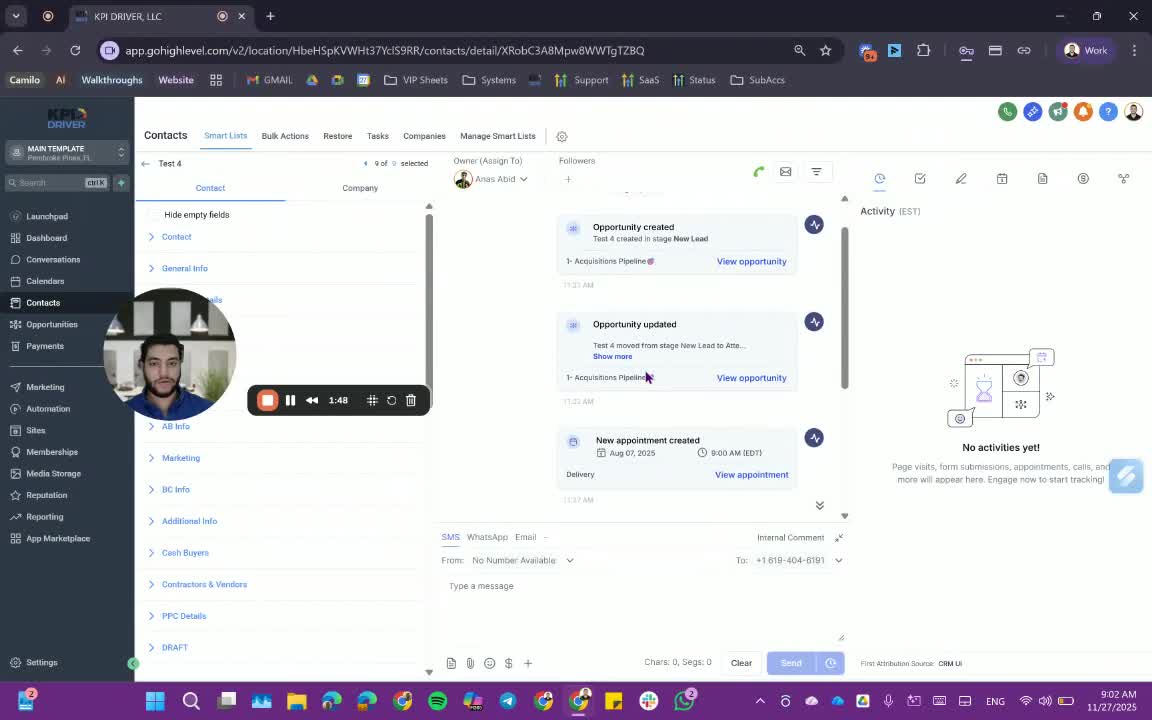Click View opportunity in Opportunity updated card
Image resolution: width=1152 pixels, height=720 pixels.
point(751,378)
